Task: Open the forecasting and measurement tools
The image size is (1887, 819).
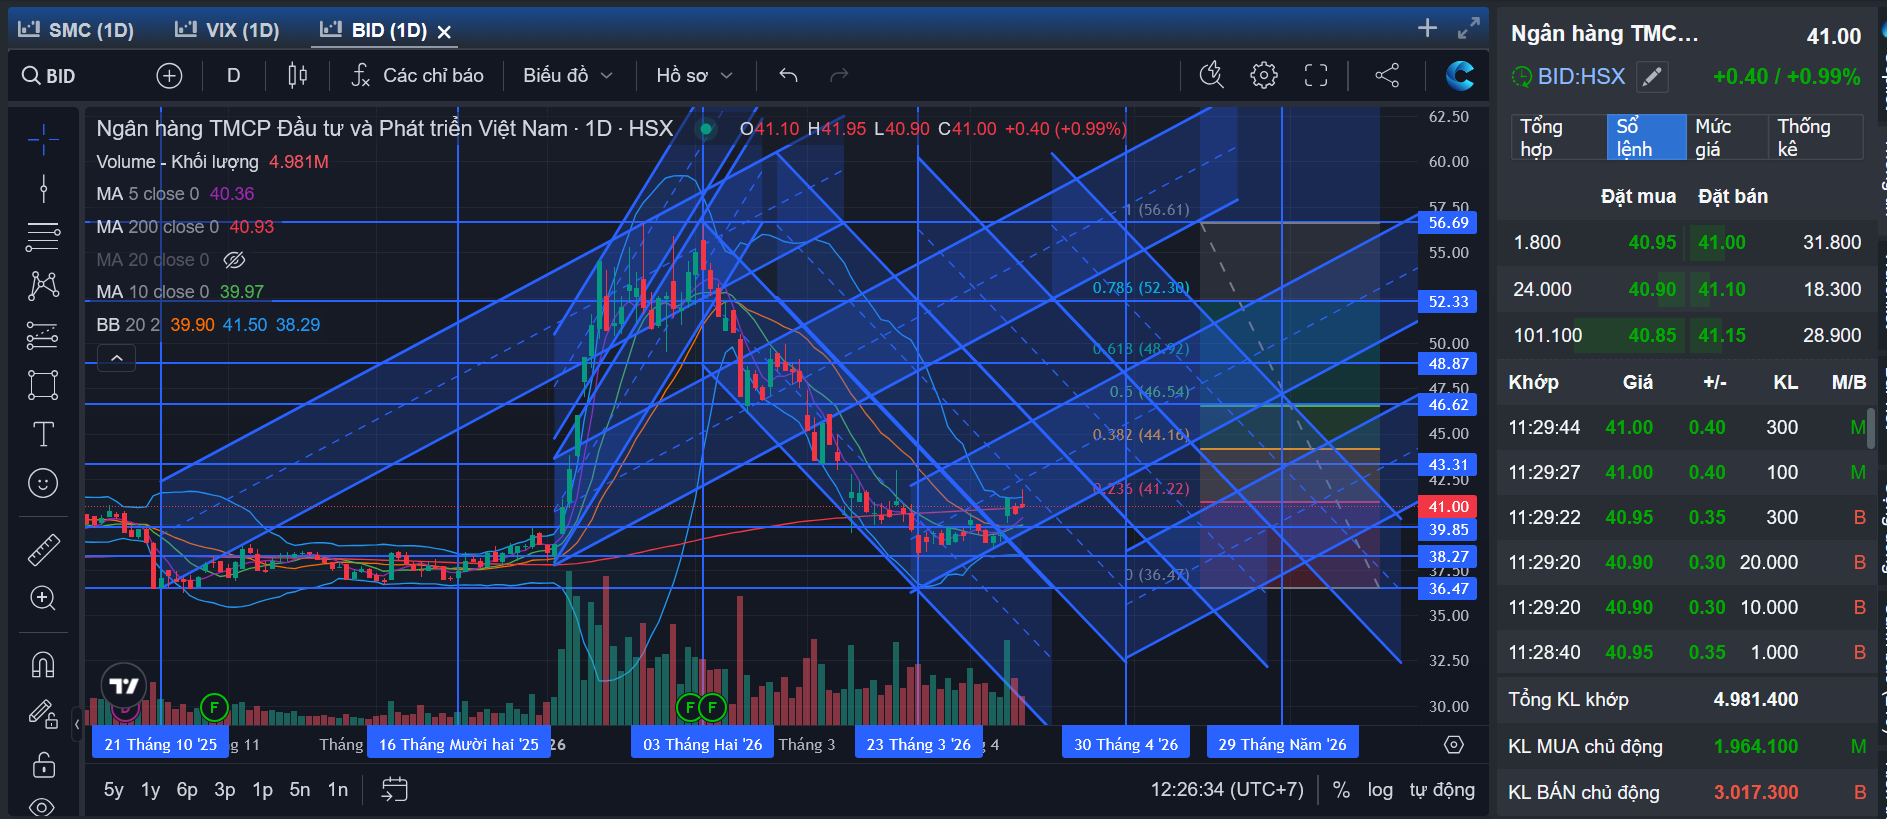Action: point(43,335)
